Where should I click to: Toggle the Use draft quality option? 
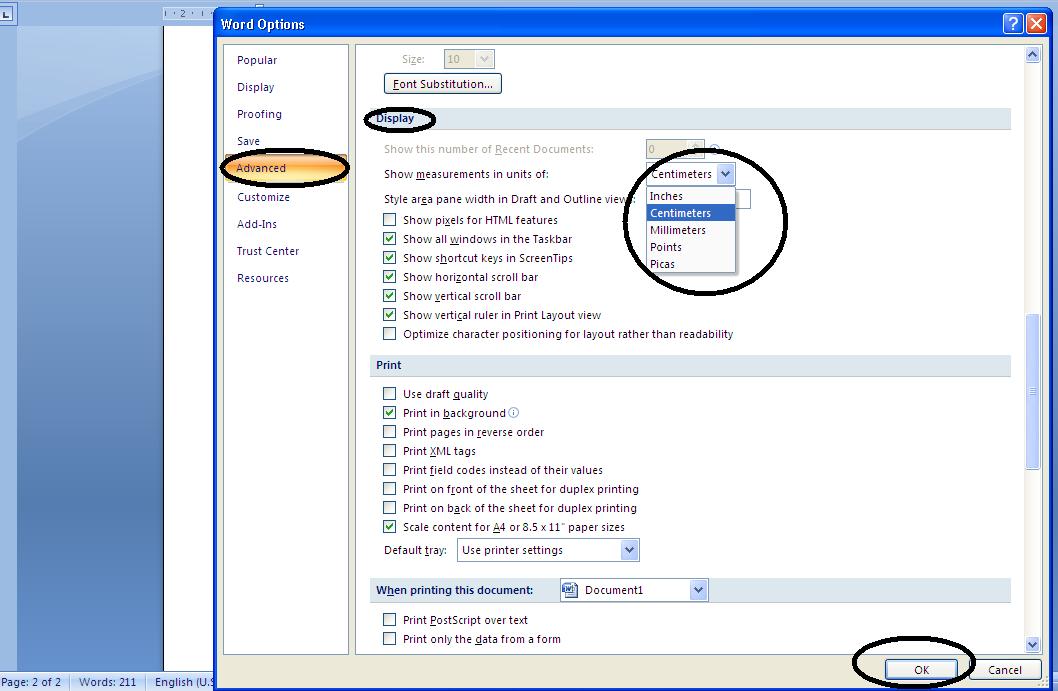pos(389,394)
